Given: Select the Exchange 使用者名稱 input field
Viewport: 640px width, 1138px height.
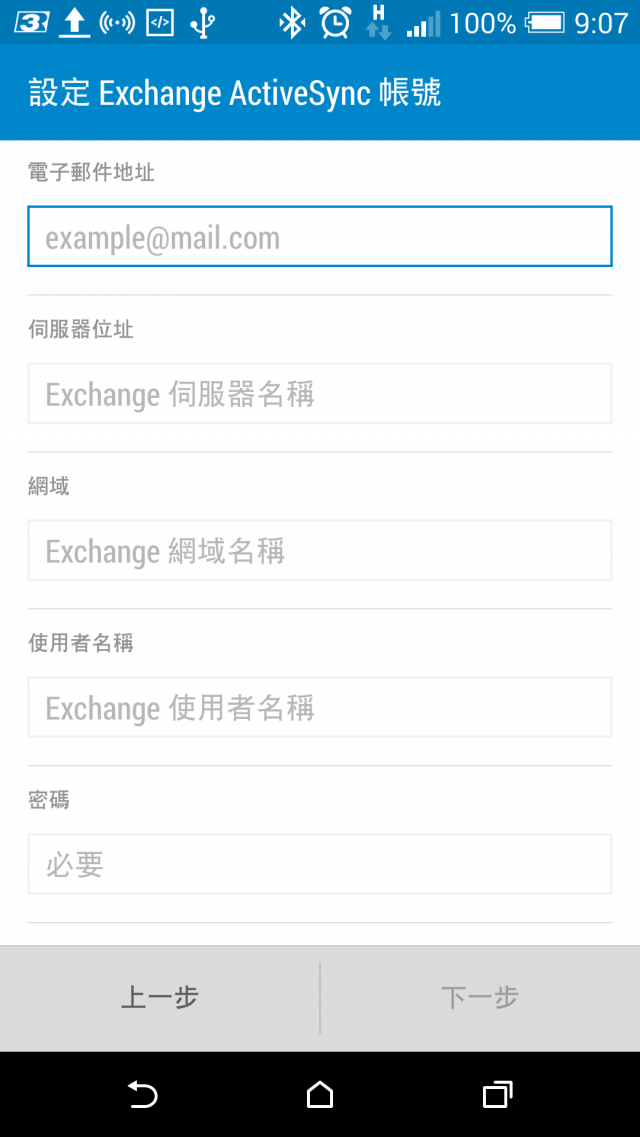Looking at the screenshot, I should pyautogui.click(x=320, y=707).
